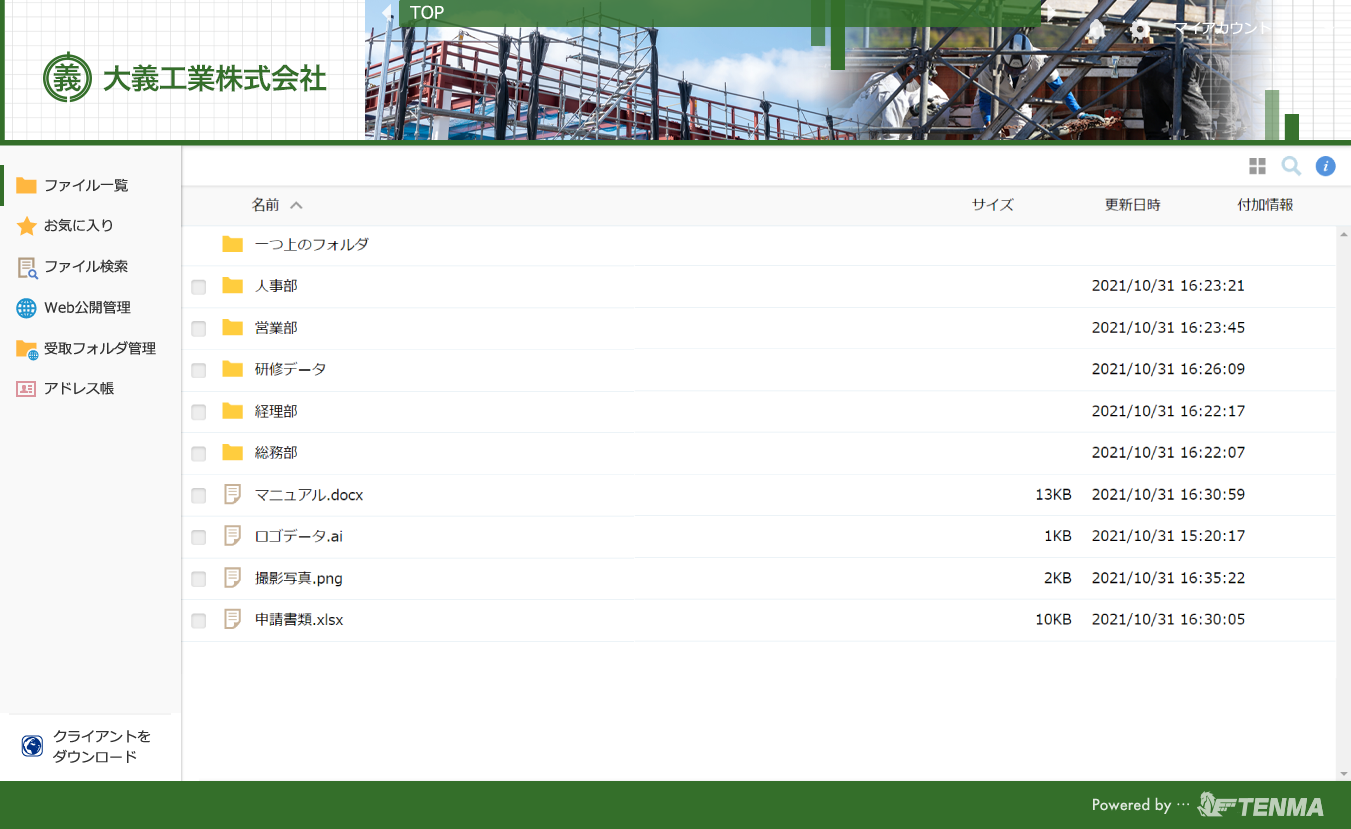Click the 経理部 folder icon
This screenshot has width=1351, height=829.
click(x=233, y=411)
